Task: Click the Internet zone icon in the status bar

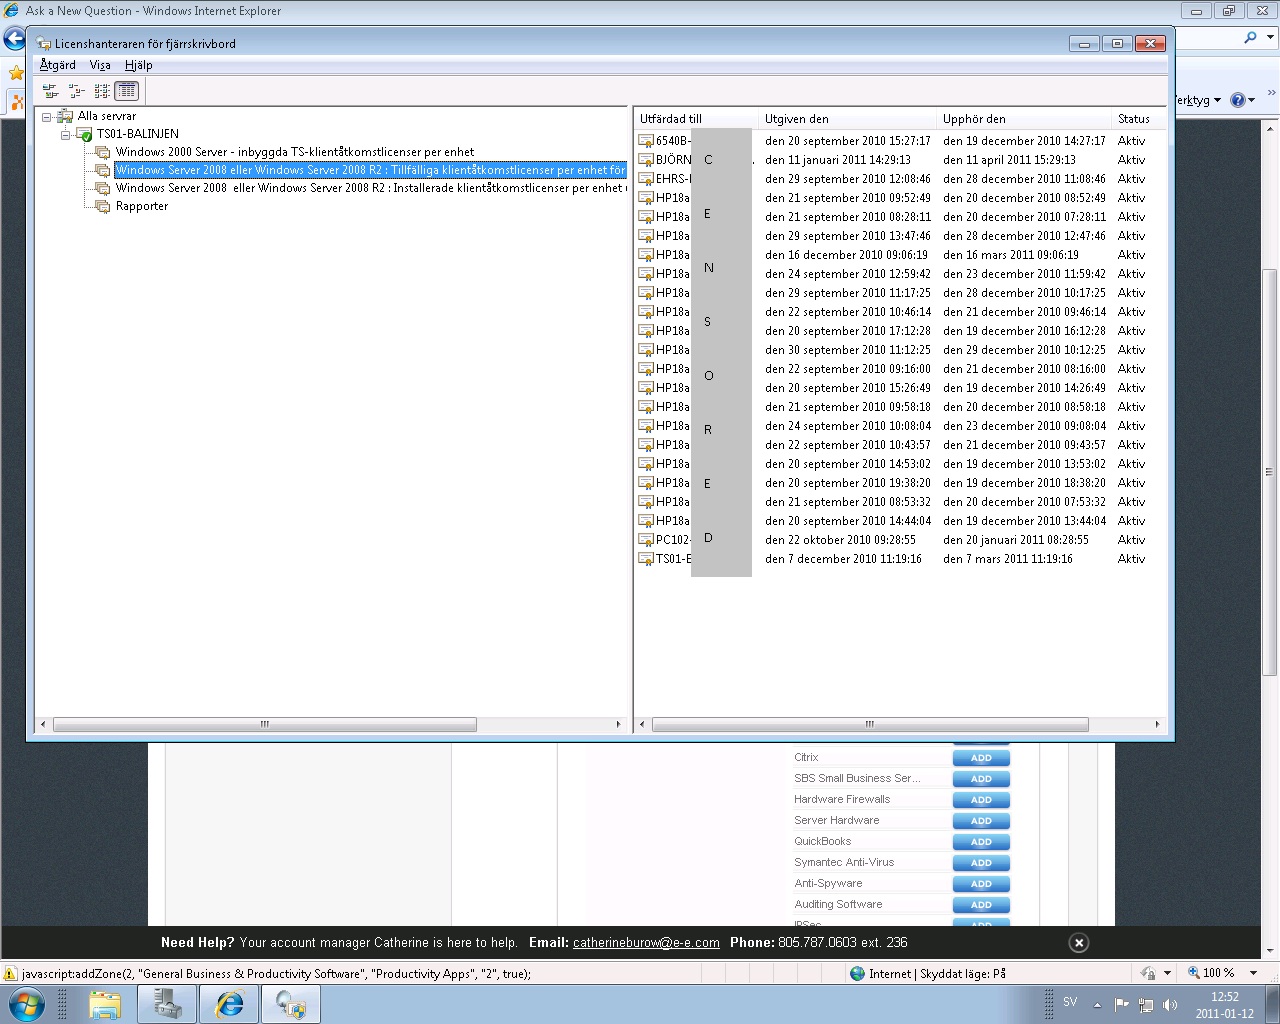Action: pyautogui.click(x=857, y=972)
